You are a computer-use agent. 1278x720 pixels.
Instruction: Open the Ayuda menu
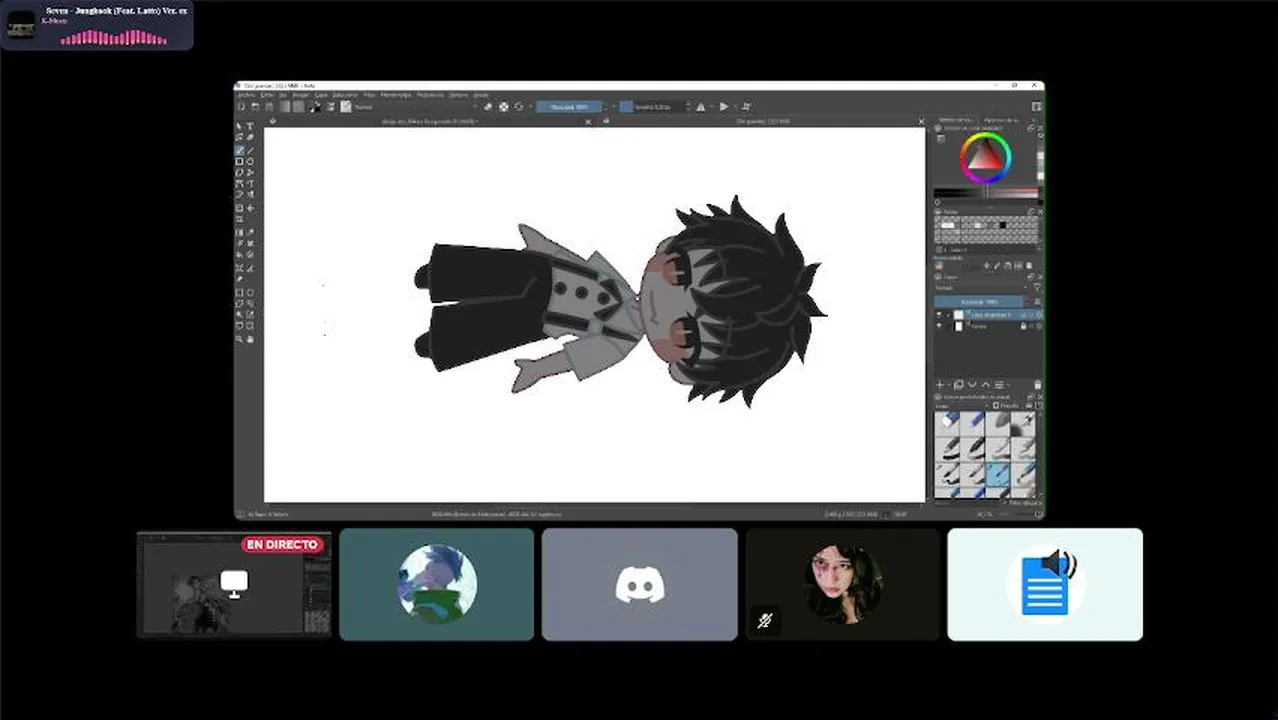tap(481, 96)
